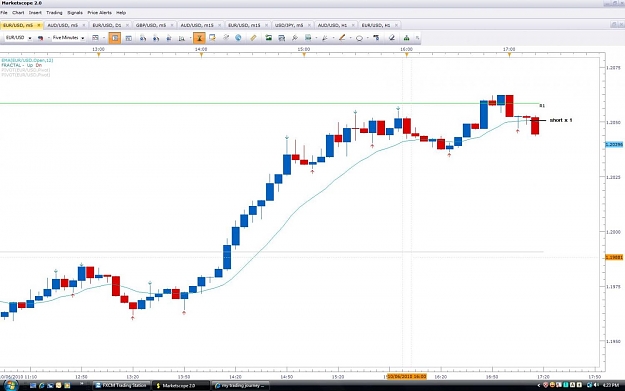
Task: Click the layout grid icon after Five Minutes
Action: (x=95, y=38)
